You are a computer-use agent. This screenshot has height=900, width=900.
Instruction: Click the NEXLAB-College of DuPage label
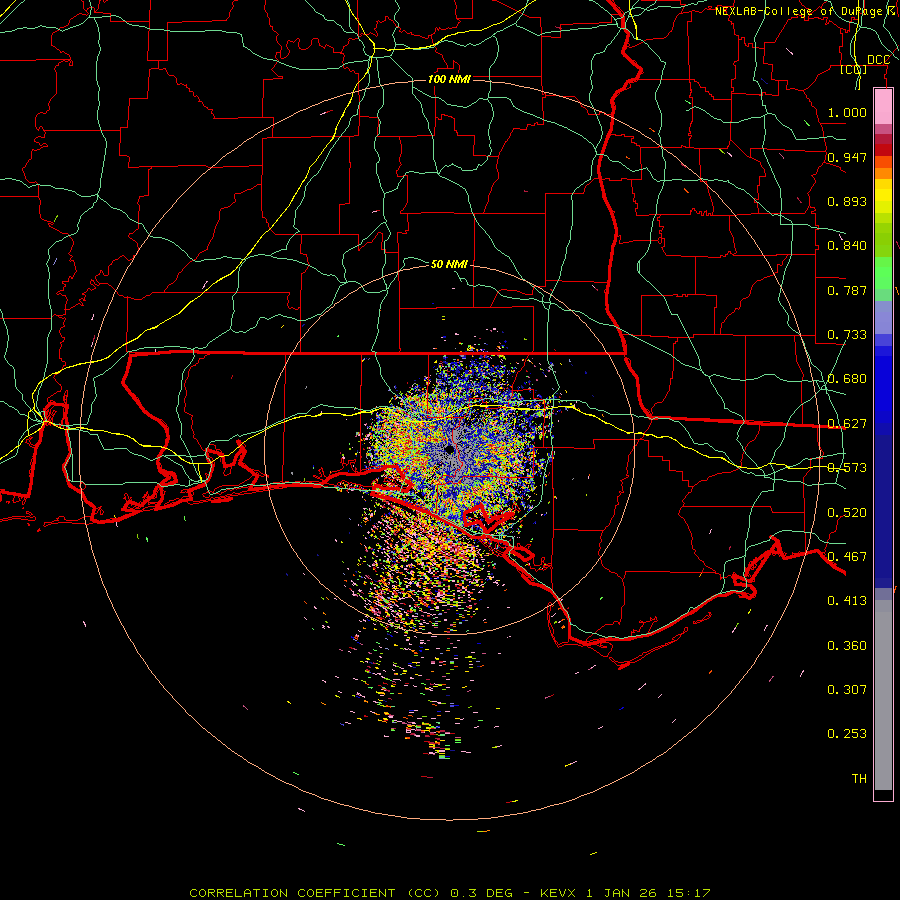(x=798, y=11)
